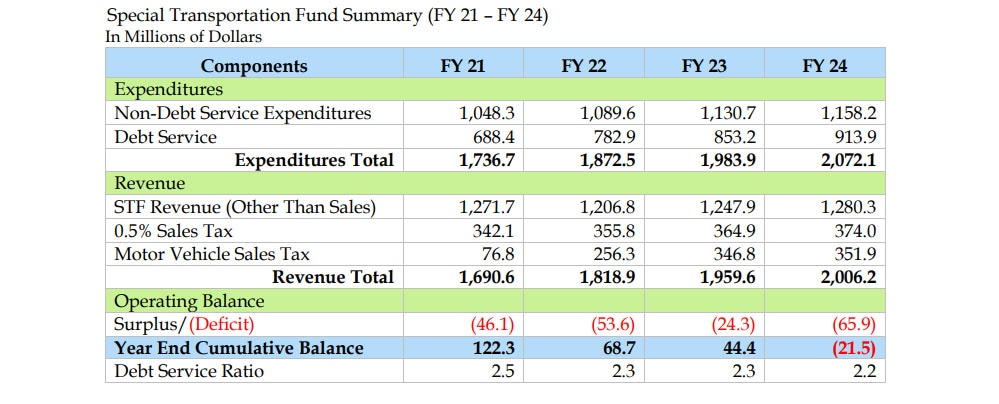Select the FY 24 column header

point(824,66)
